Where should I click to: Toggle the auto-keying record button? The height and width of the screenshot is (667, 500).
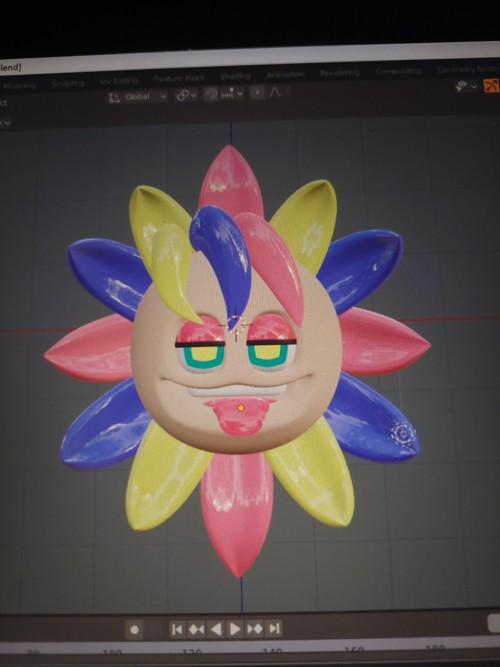click(135, 630)
